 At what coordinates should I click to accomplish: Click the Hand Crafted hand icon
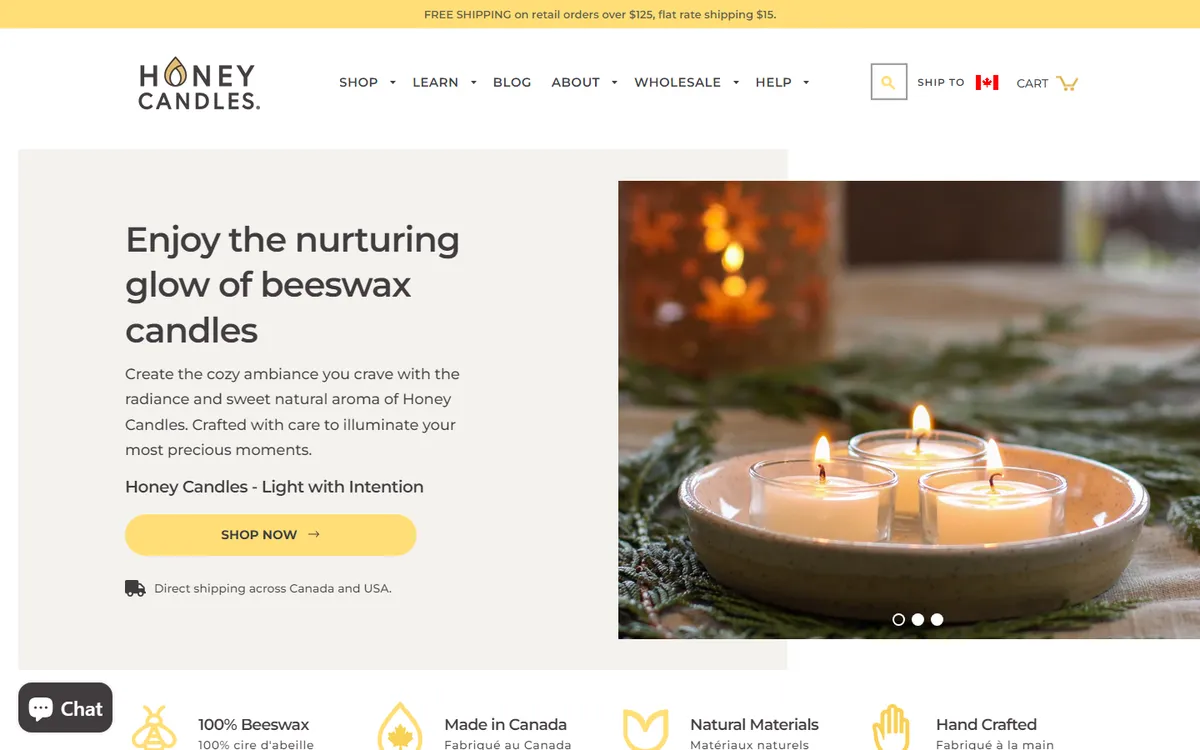click(890, 727)
